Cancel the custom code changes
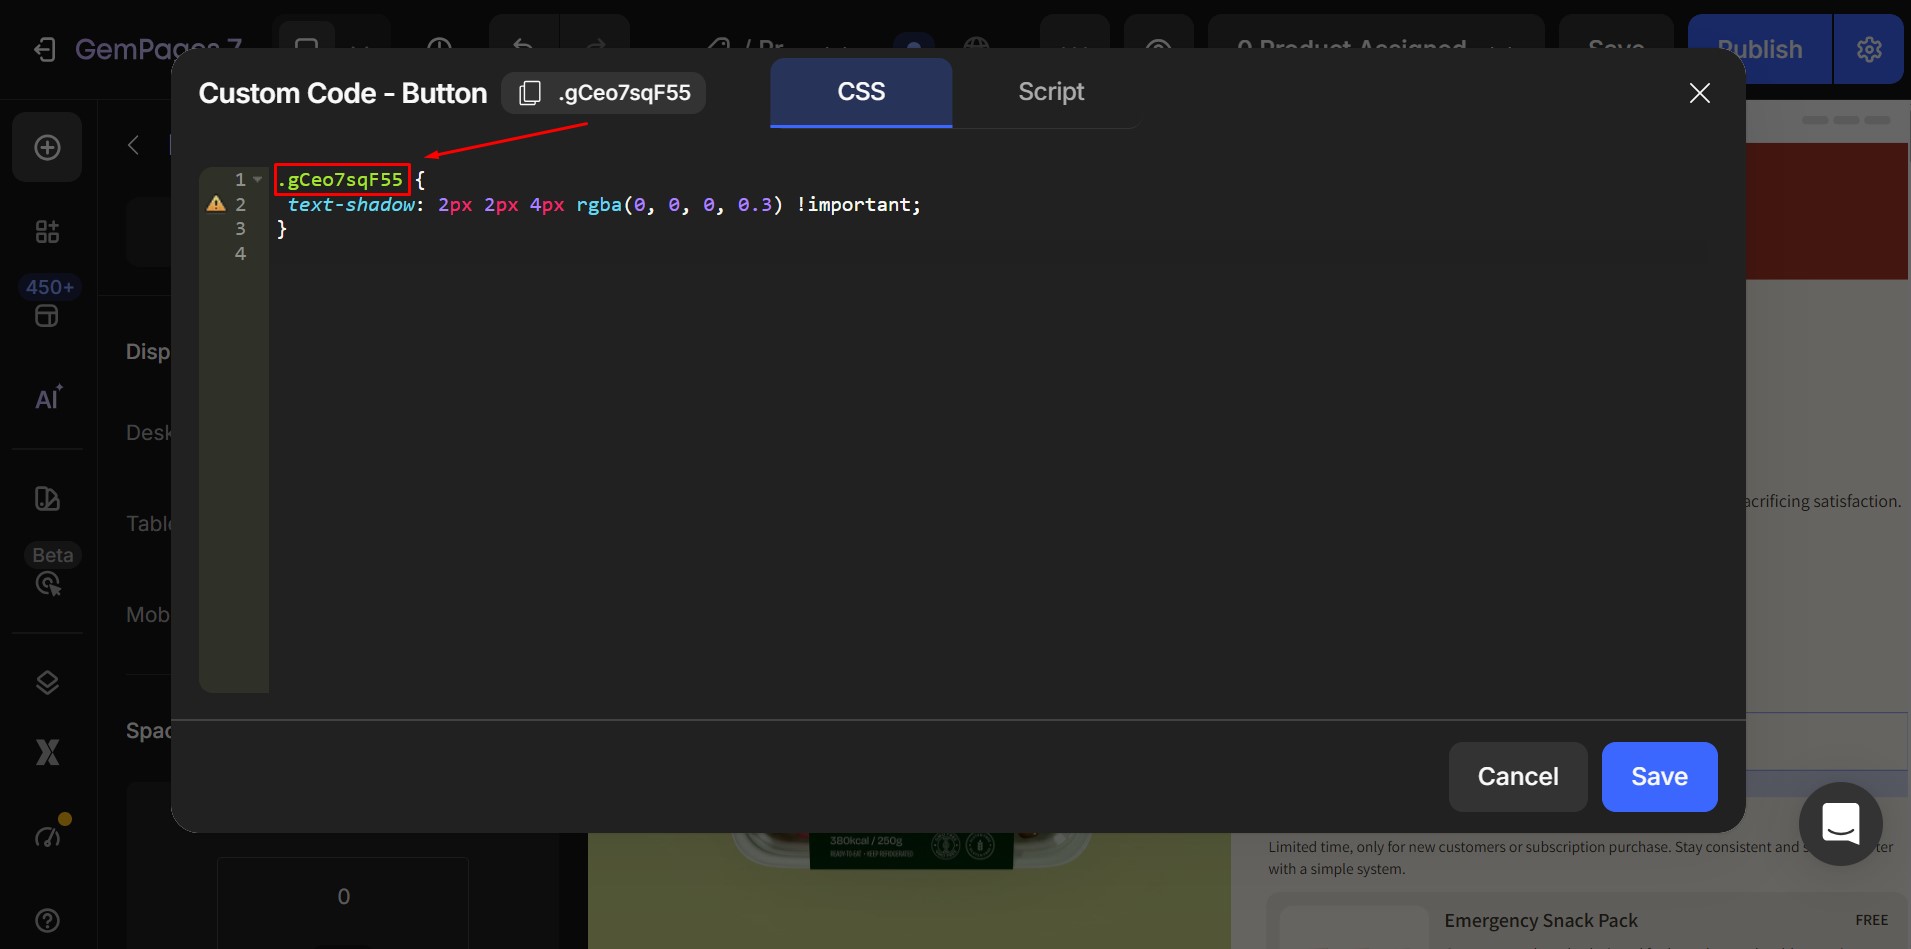 point(1517,776)
